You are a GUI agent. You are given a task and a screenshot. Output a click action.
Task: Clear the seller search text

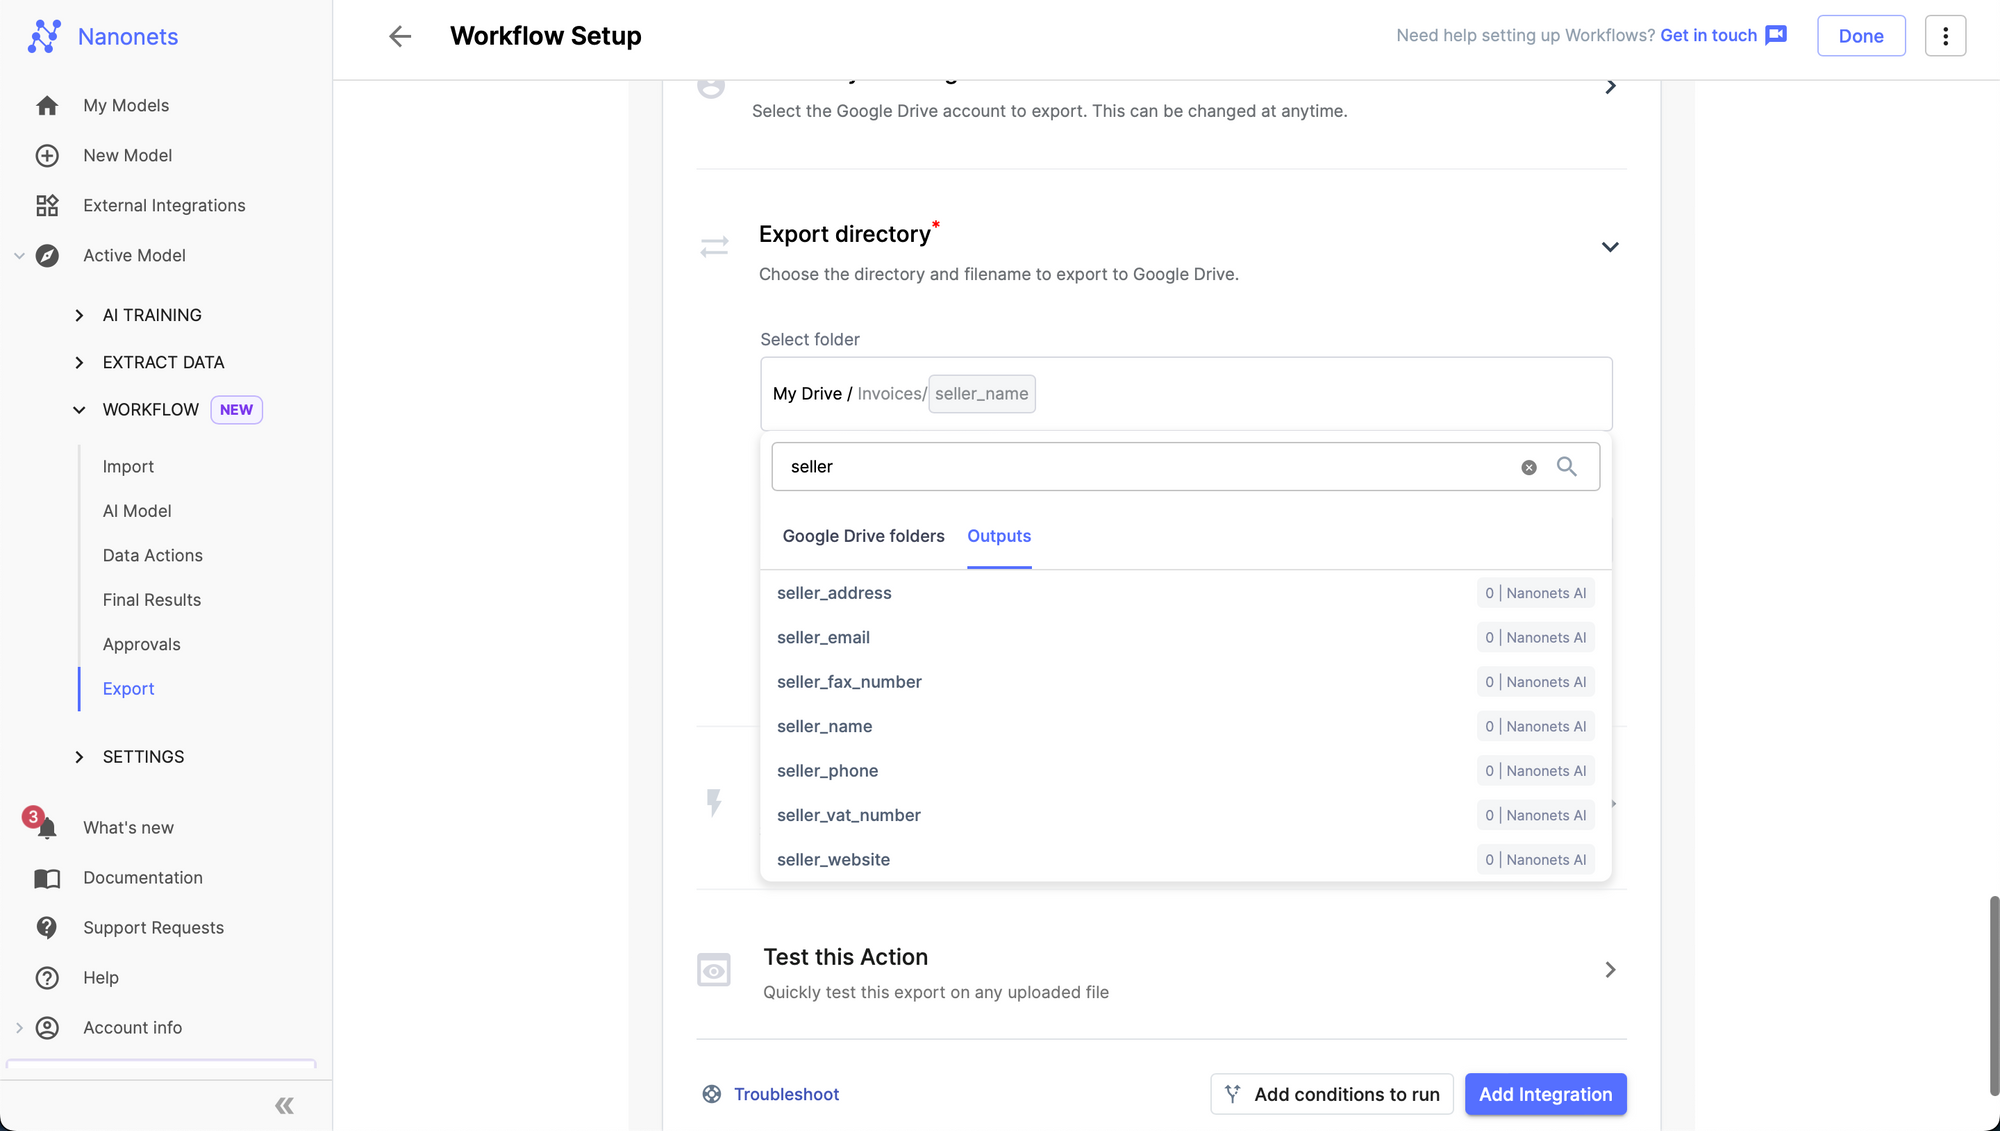click(x=1528, y=467)
